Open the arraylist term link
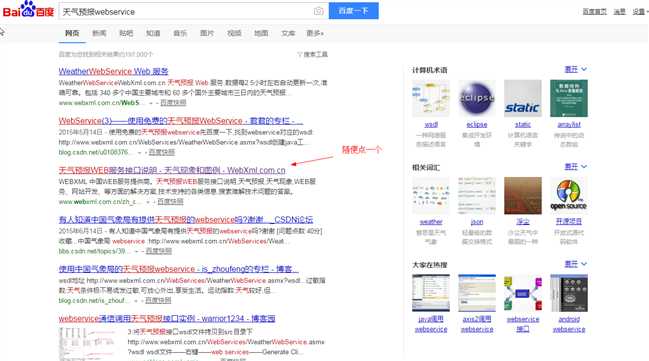Image resolution: width=649 pixels, height=361 pixels. point(569,124)
